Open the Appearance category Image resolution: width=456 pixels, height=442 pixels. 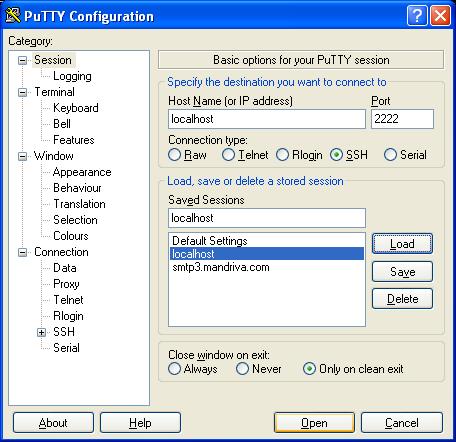coord(82,172)
